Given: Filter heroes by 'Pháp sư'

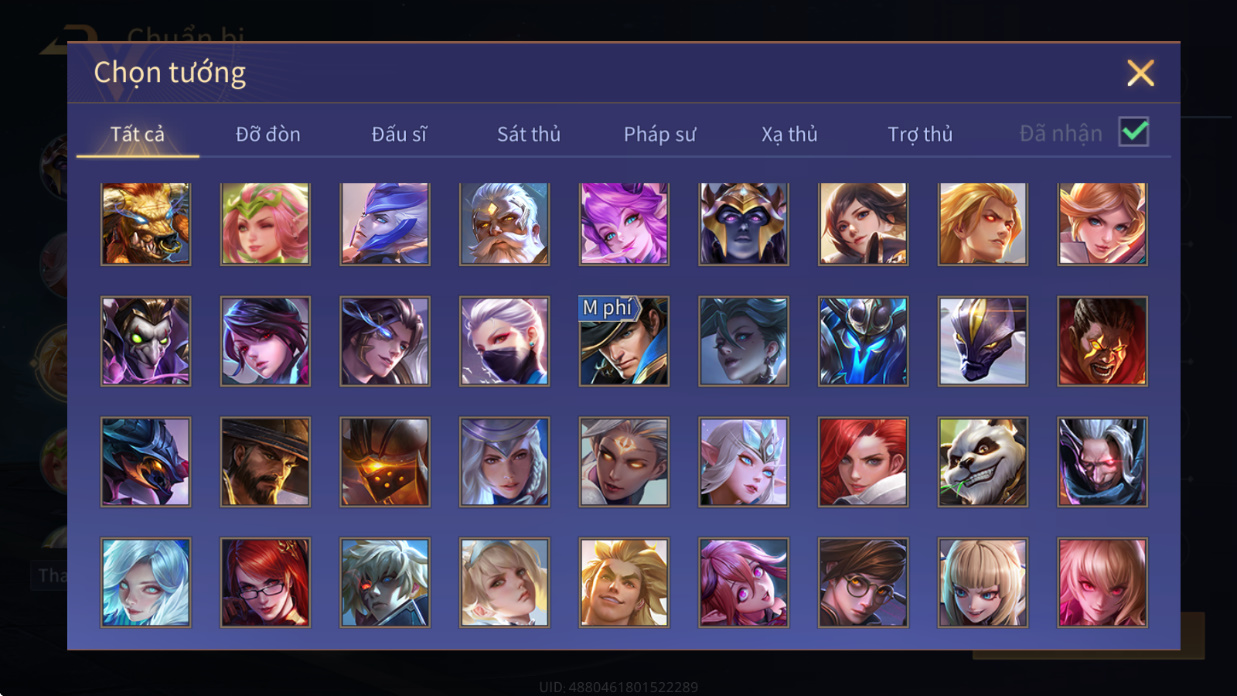Looking at the screenshot, I should point(660,134).
